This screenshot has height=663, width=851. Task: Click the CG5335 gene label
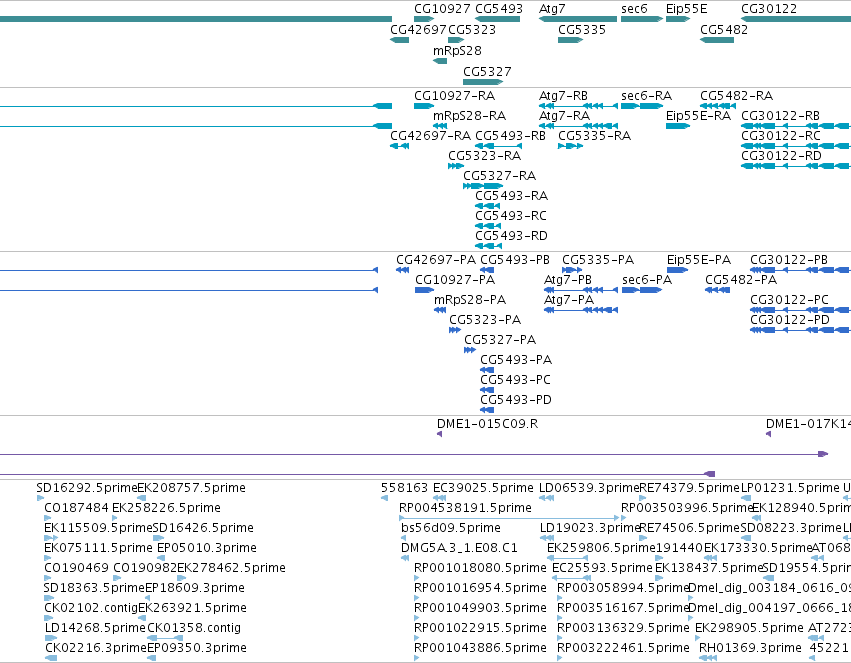click(x=582, y=29)
